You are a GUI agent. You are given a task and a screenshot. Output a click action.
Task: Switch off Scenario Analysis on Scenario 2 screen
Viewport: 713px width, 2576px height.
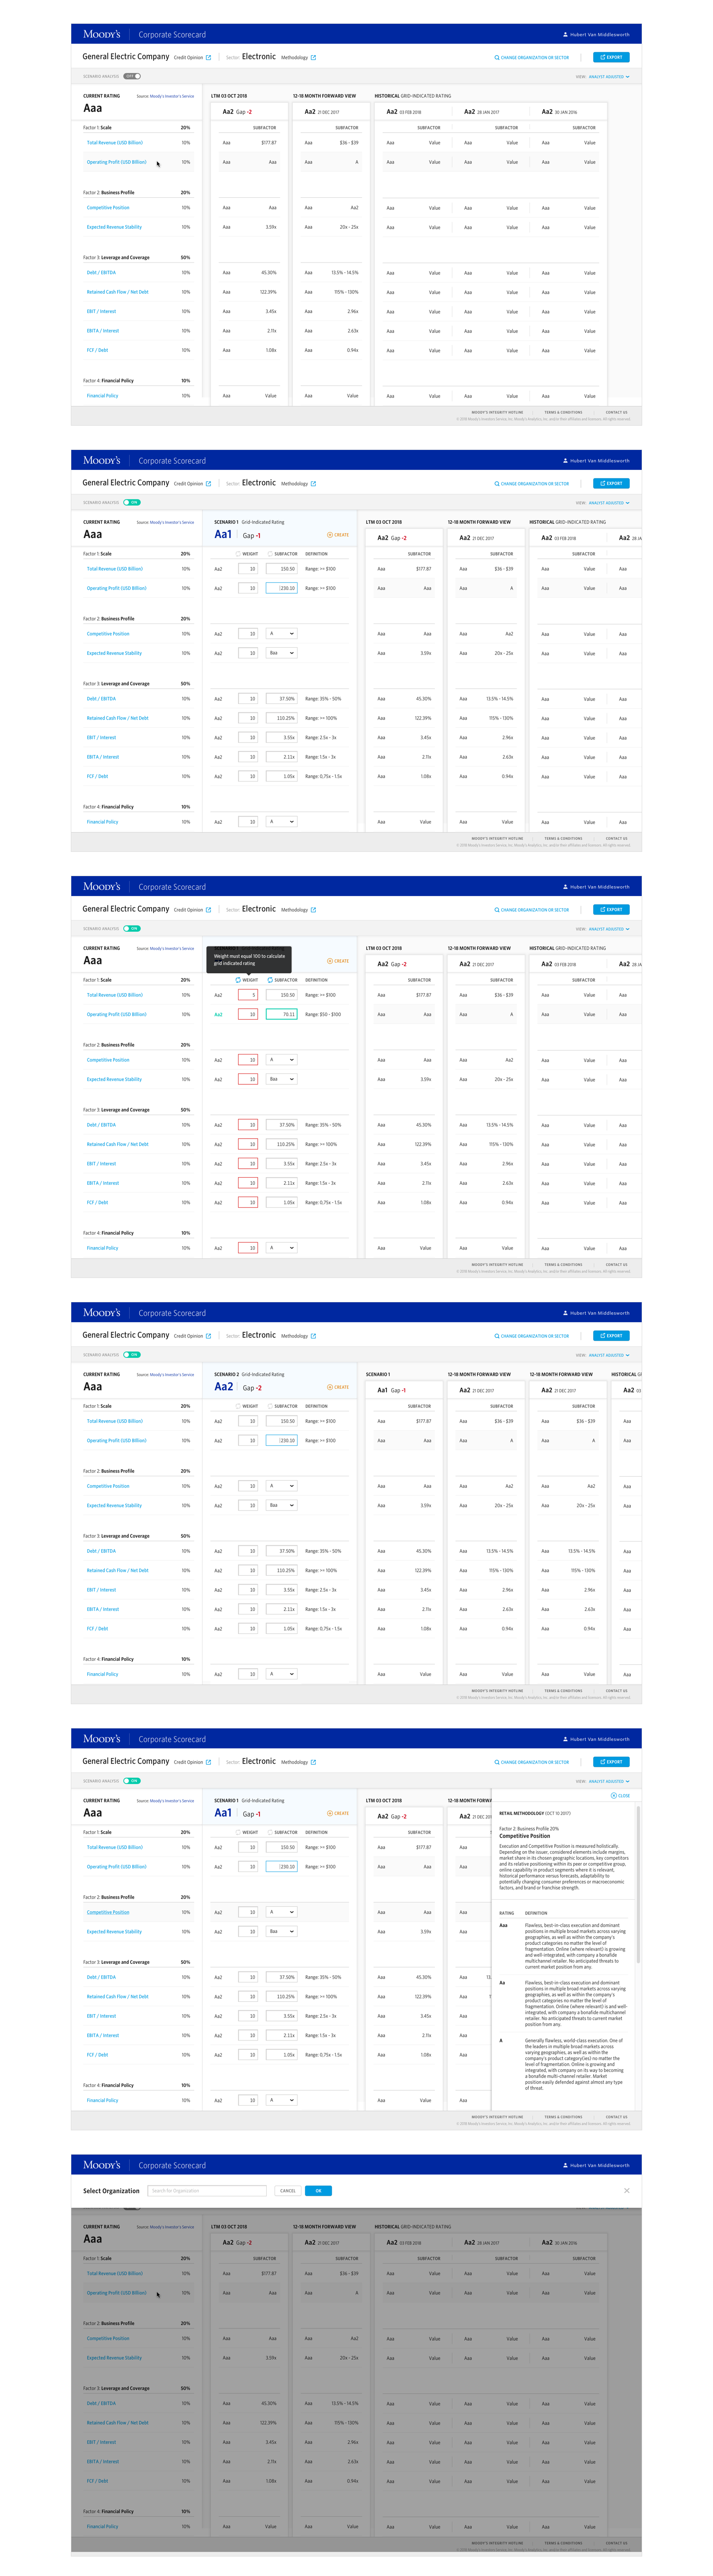132,1355
